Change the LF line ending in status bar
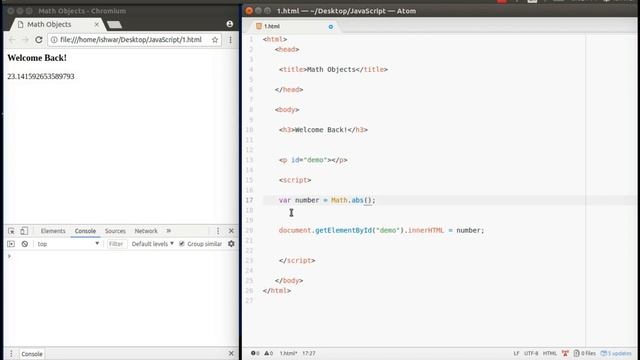This screenshot has height=360, width=640. [x=516, y=353]
